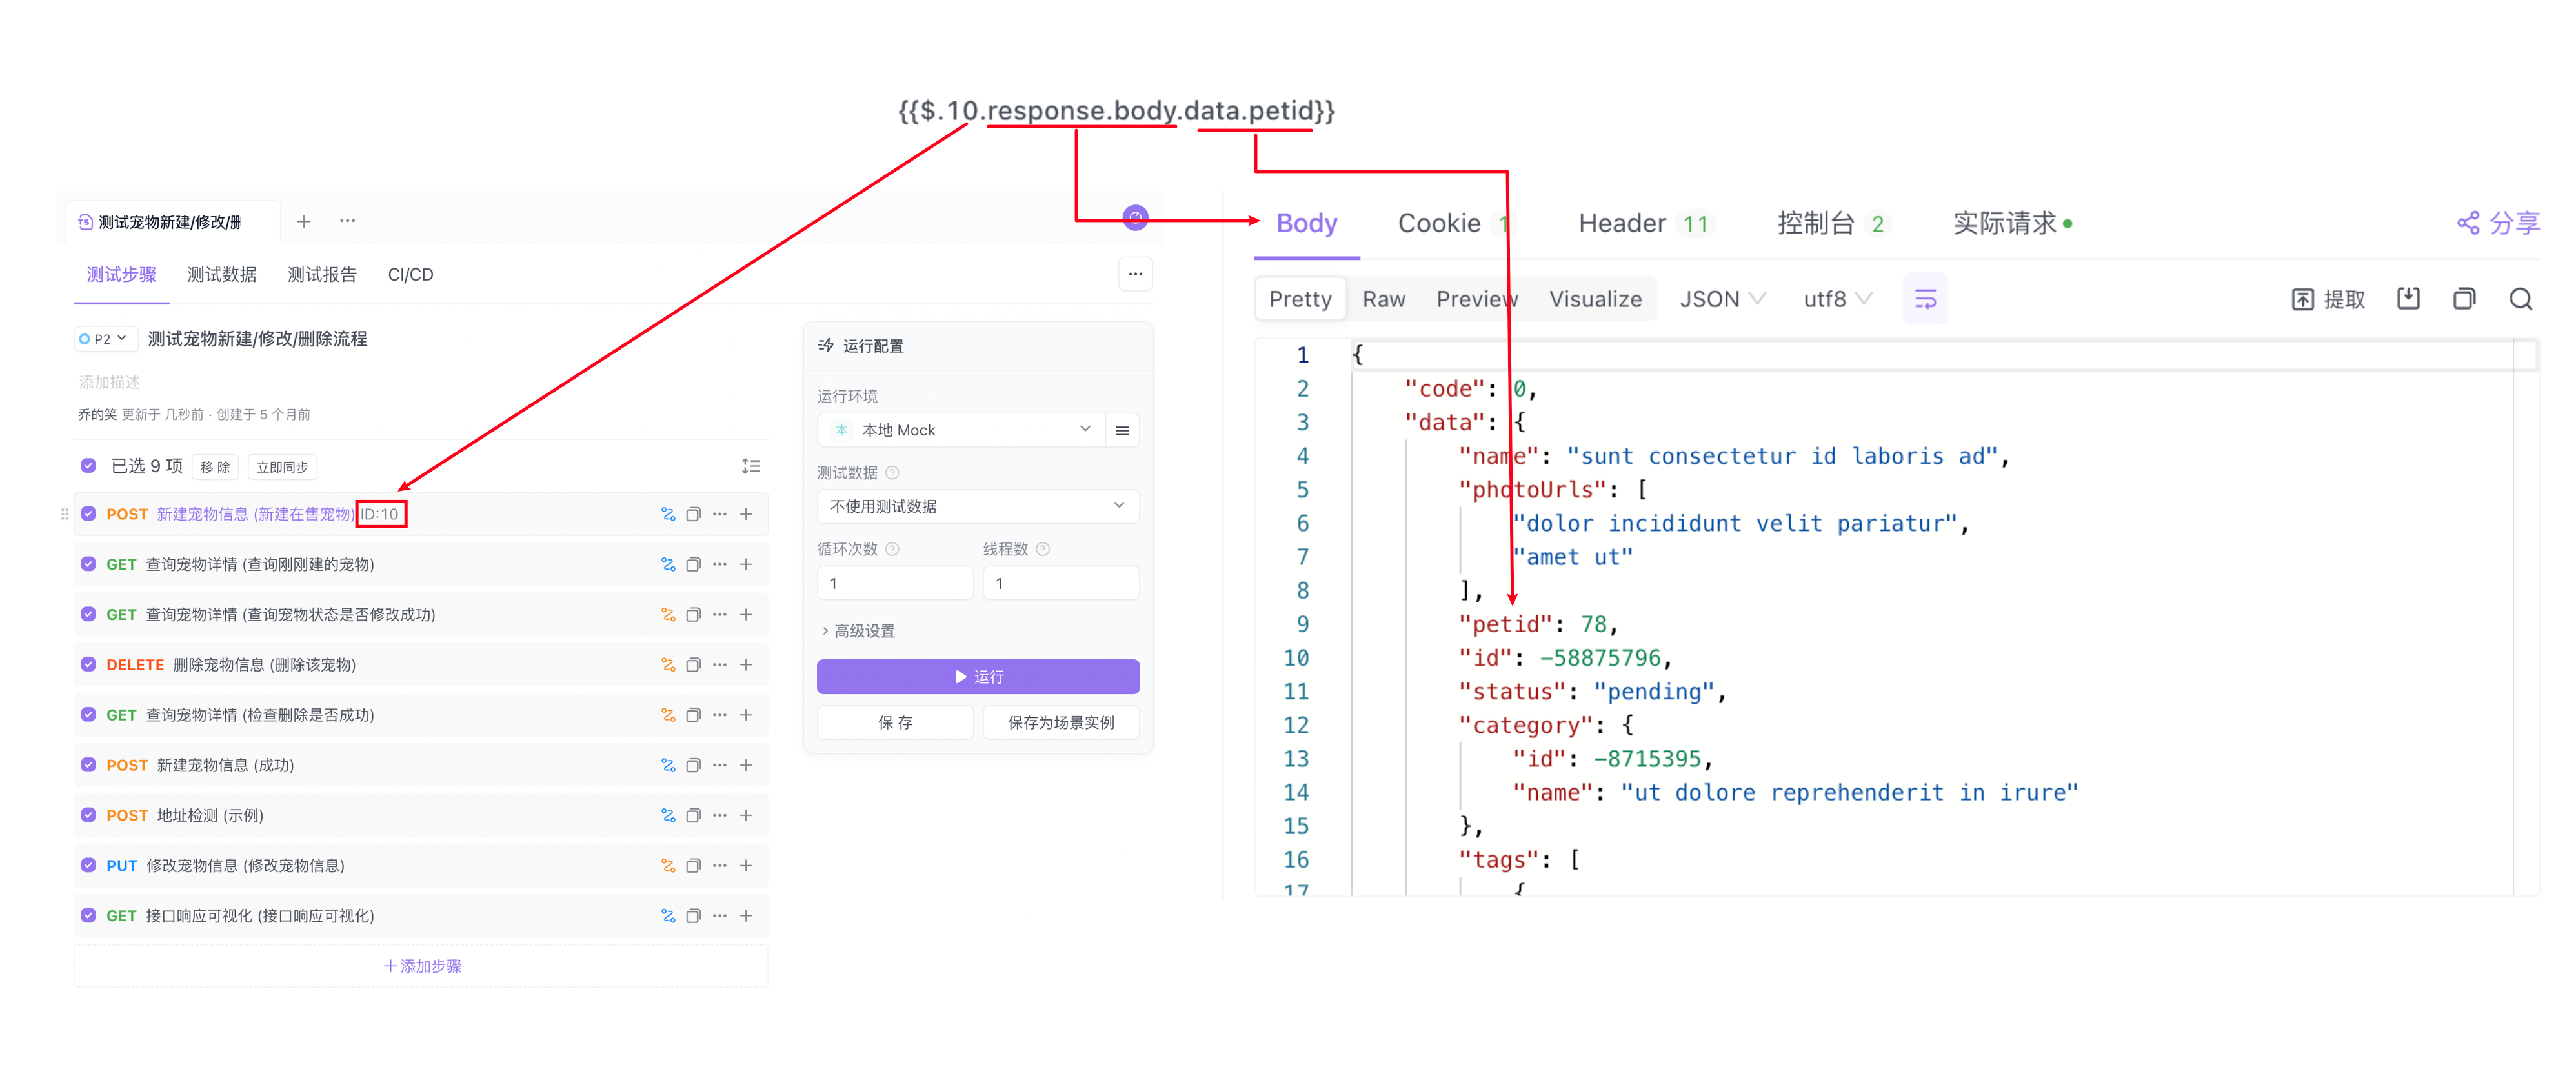
Task: Click plus icon on PUT step row
Action: [746, 866]
